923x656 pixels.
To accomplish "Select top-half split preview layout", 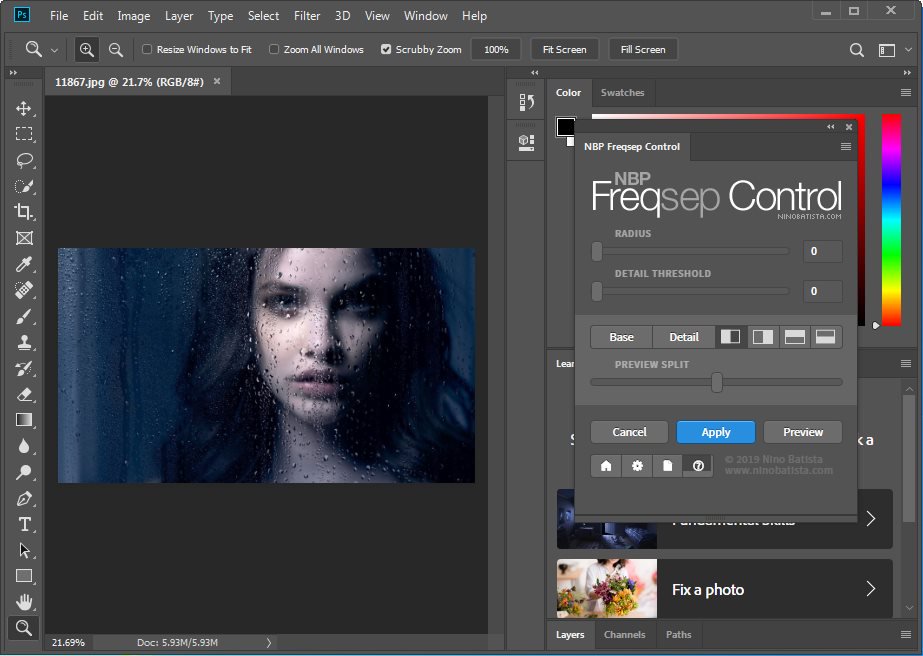I will point(795,337).
